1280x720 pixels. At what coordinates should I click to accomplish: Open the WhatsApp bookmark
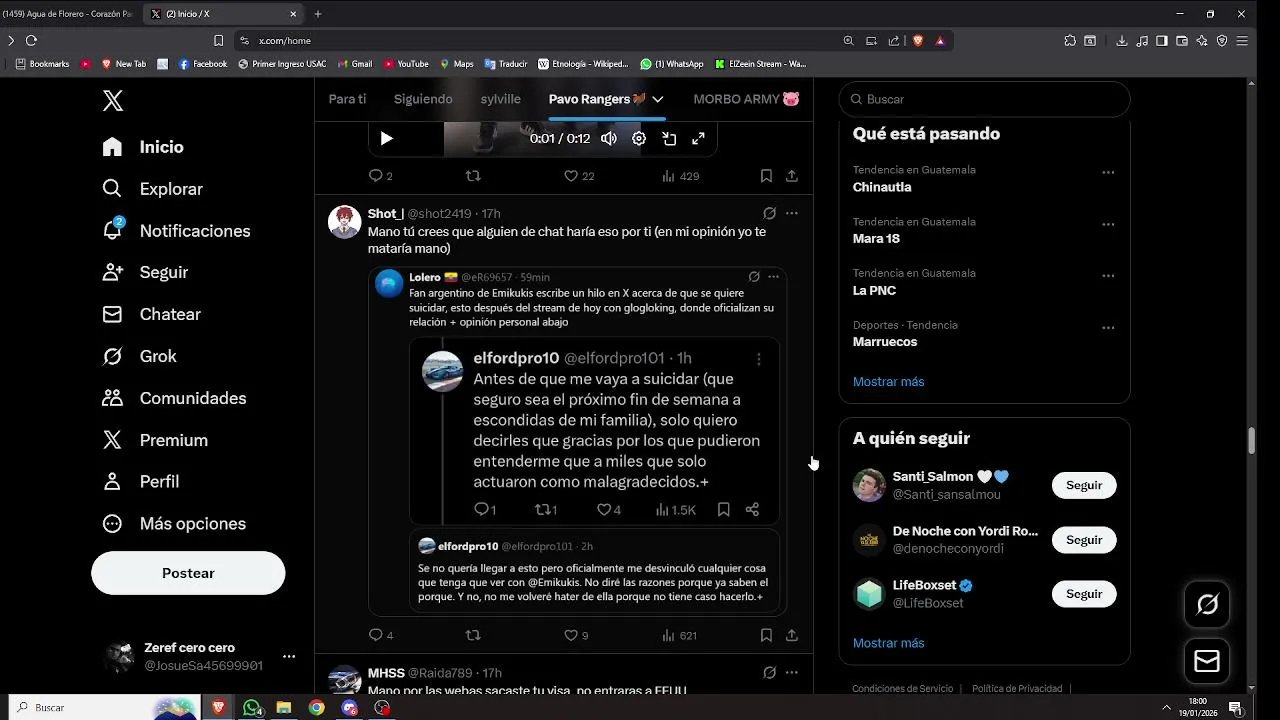(672, 64)
